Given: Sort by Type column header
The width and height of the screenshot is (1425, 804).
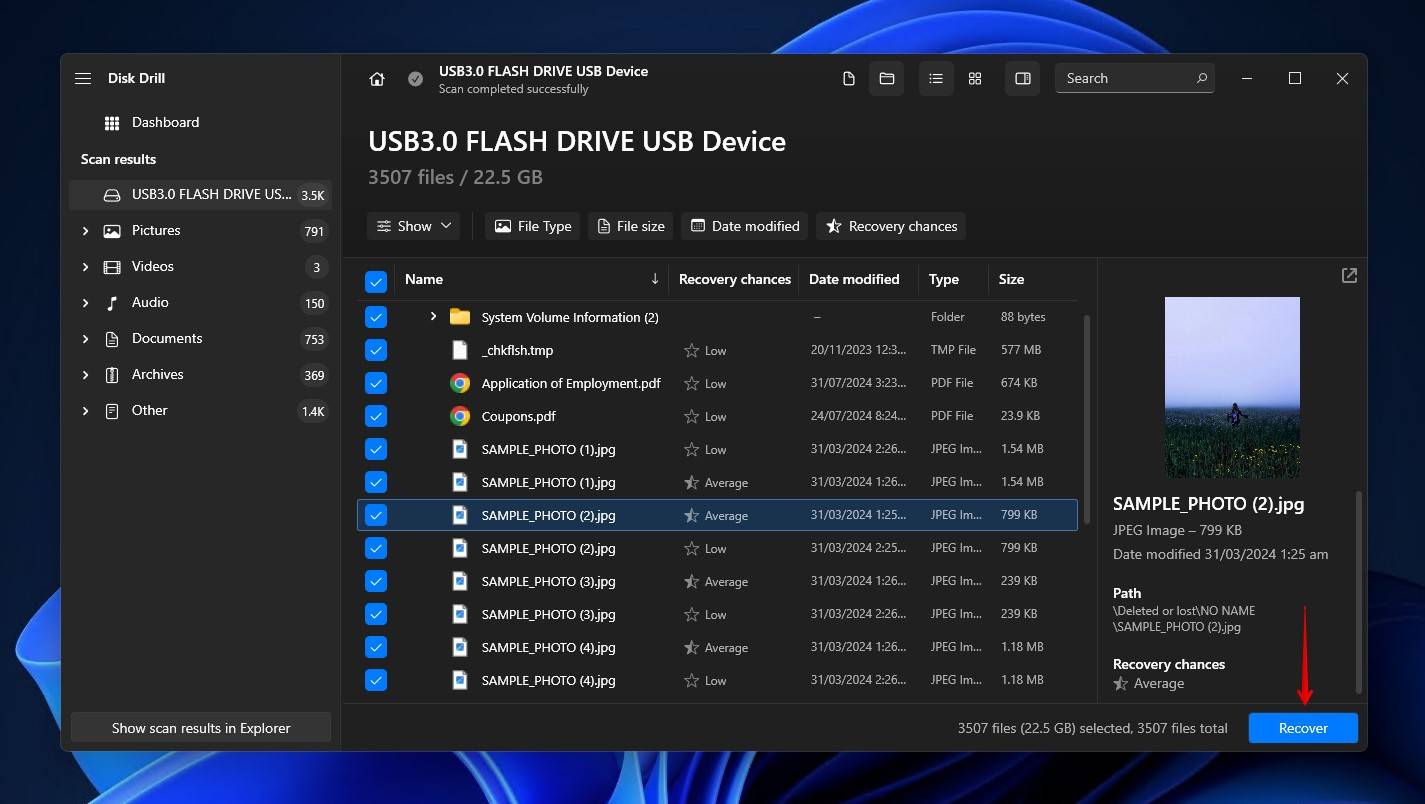Looking at the screenshot, I should pos(943,279).
